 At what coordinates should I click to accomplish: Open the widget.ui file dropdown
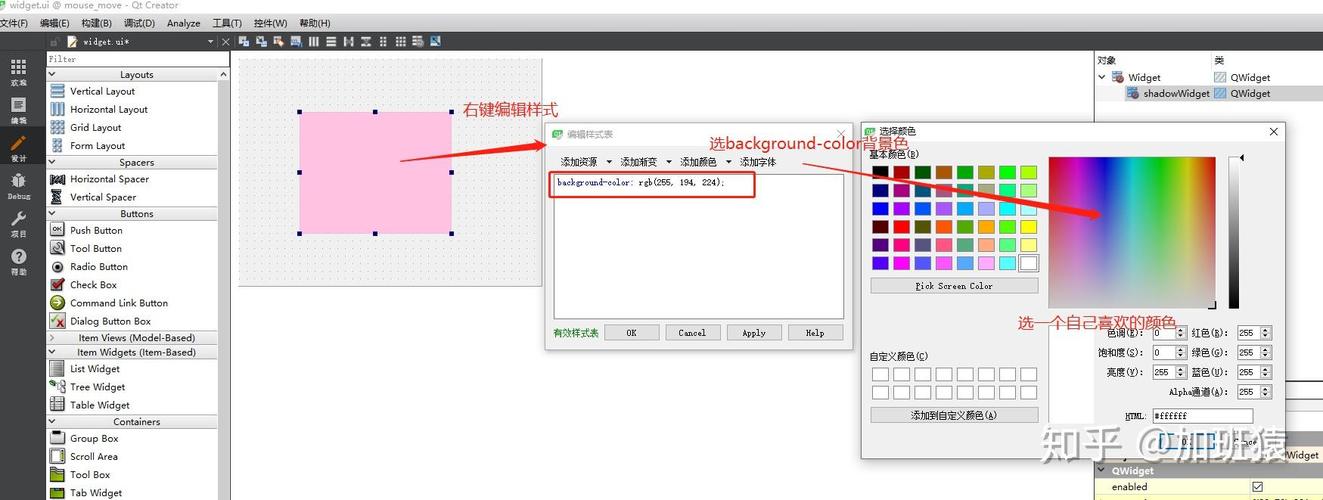click(210, 42)
